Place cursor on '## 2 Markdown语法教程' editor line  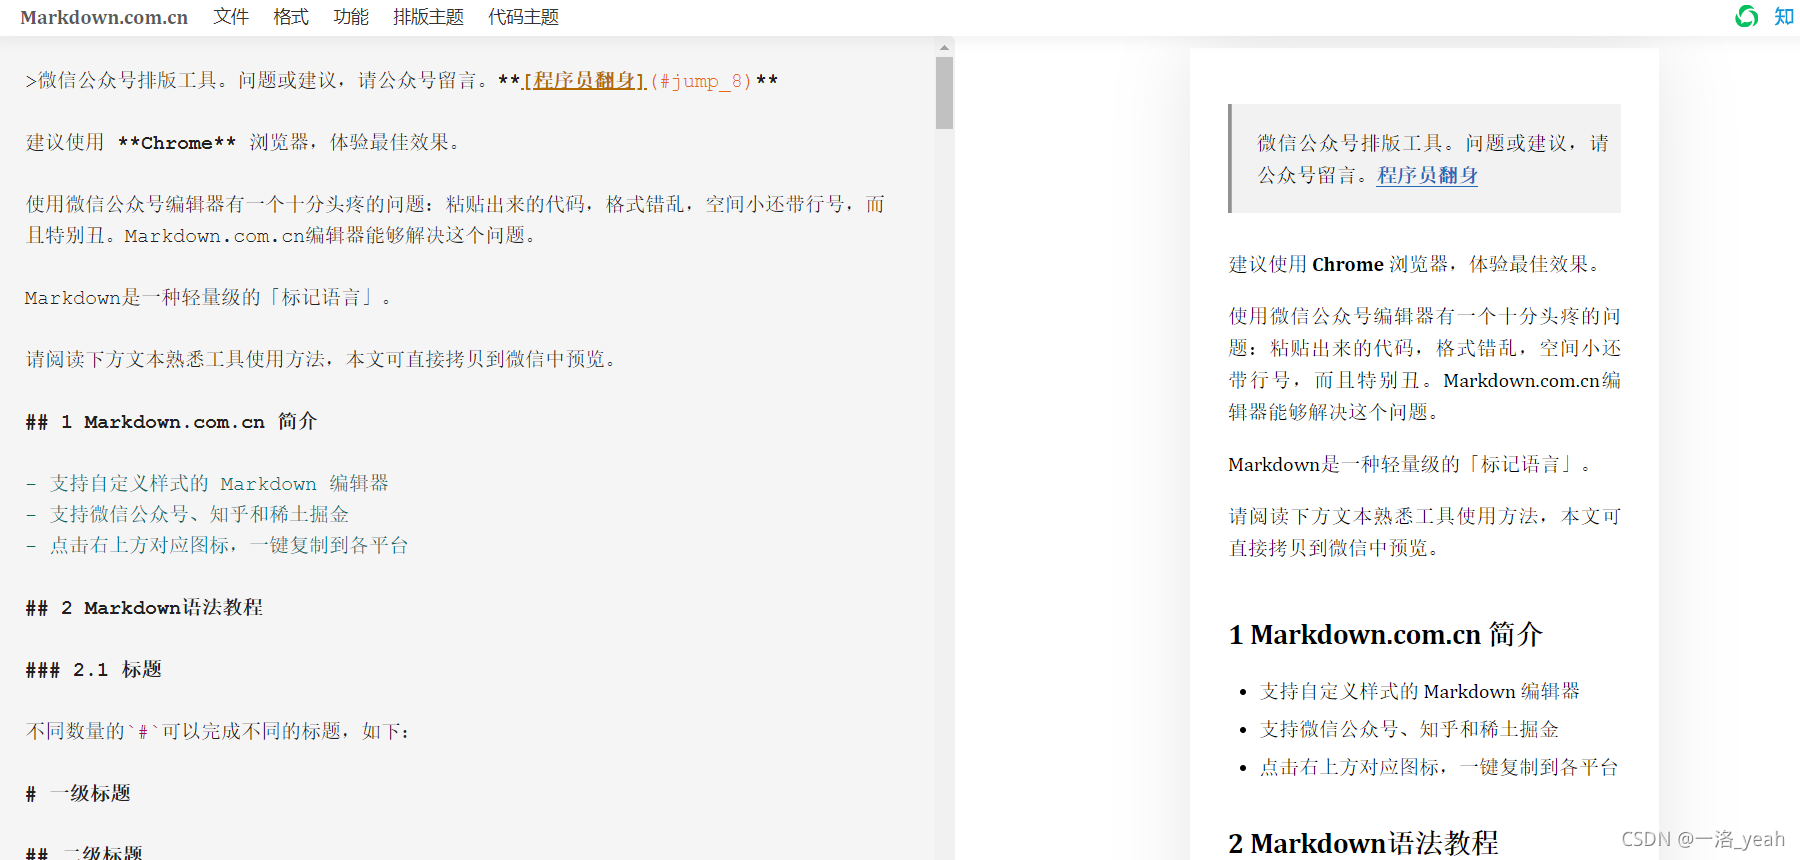[144, 608]
